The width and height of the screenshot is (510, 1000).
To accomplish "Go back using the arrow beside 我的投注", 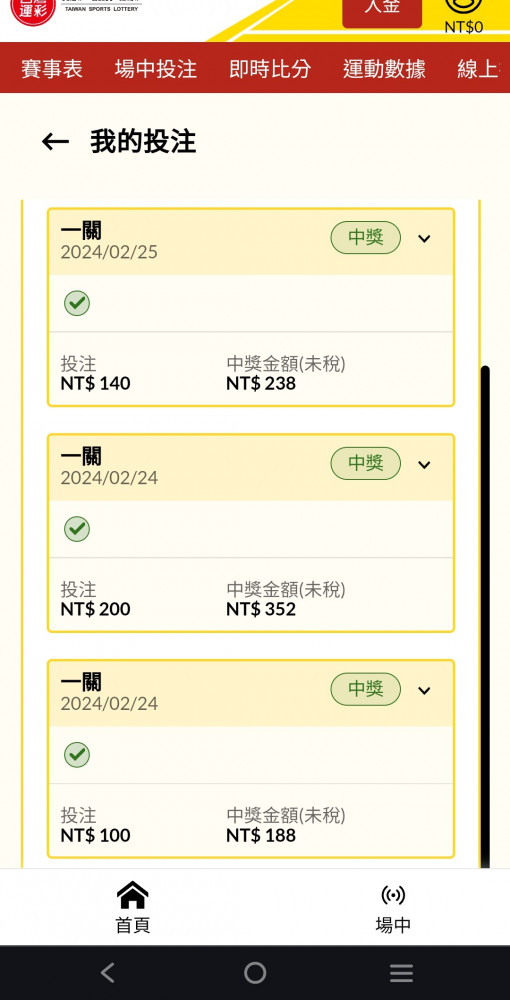I will [x=55, y=142].
